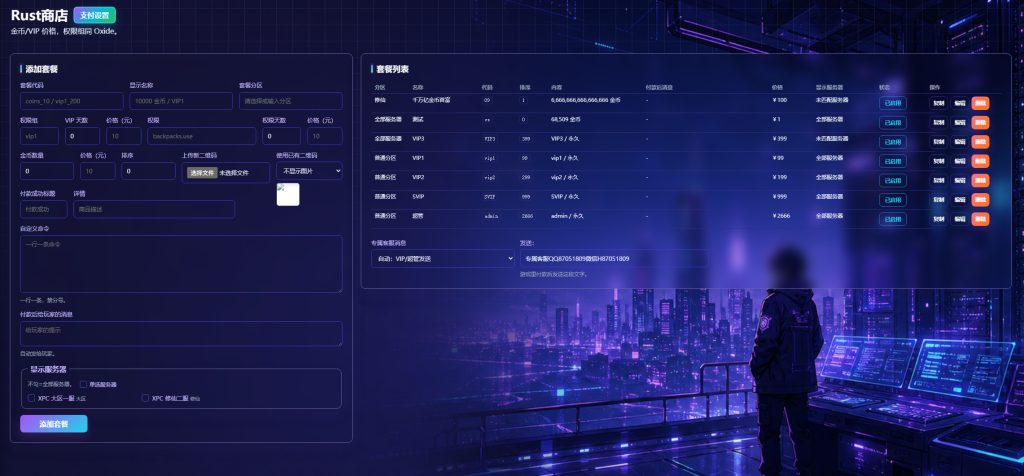Check the XPC 大区一服 server checkbox
Image resolution: width=1024 pixels, height=476 pixels.
pyautogui.click(x=31, y=398)
